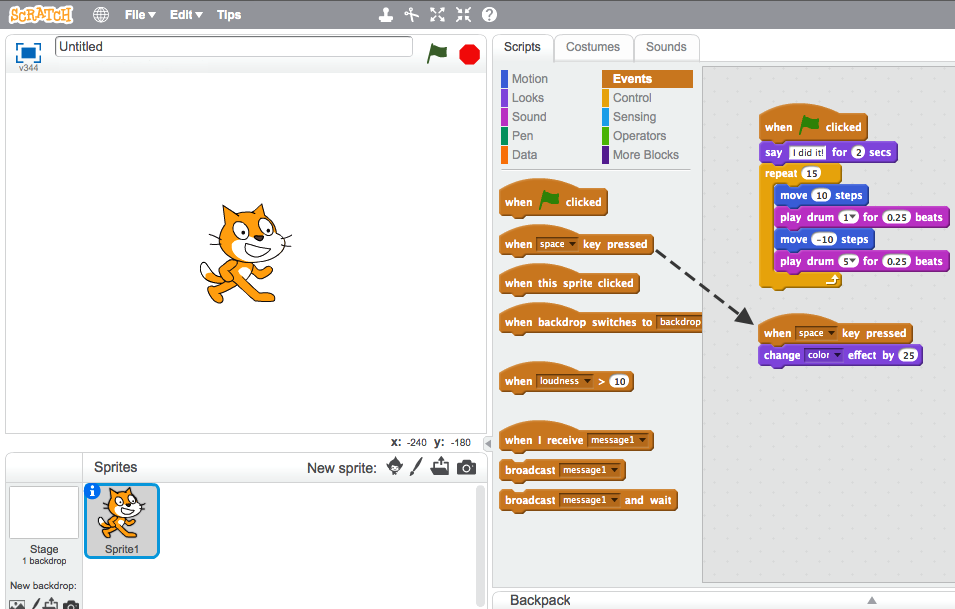Edit the 'I did it!' text in say block
This screenshot has height=609, width=955.
(808, 152)
